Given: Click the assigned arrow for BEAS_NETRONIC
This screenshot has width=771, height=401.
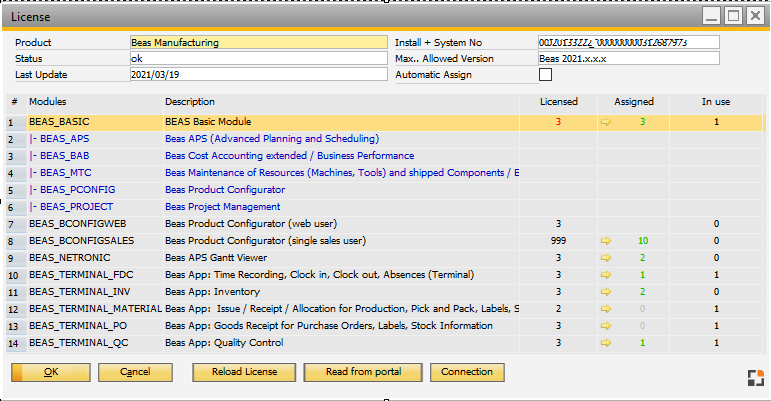Looking at the screenshot, I should [605, 258].
